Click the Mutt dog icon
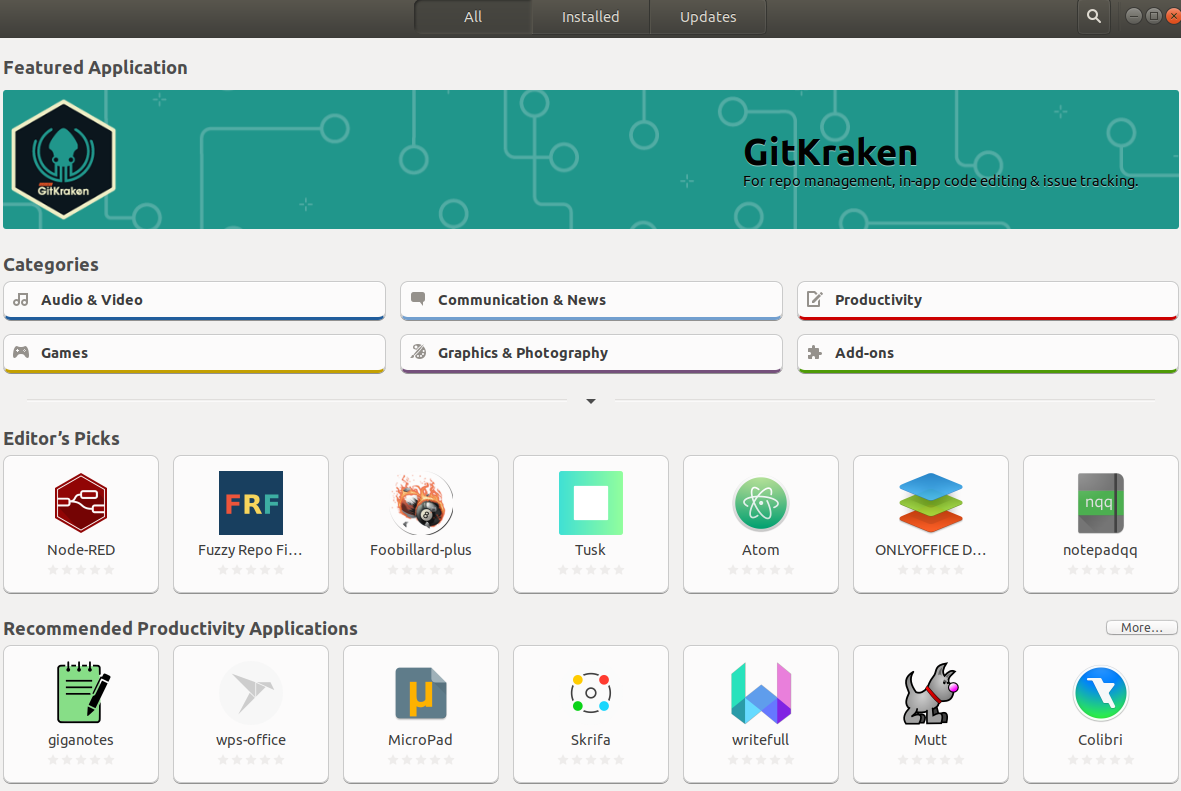 point(931,692)
